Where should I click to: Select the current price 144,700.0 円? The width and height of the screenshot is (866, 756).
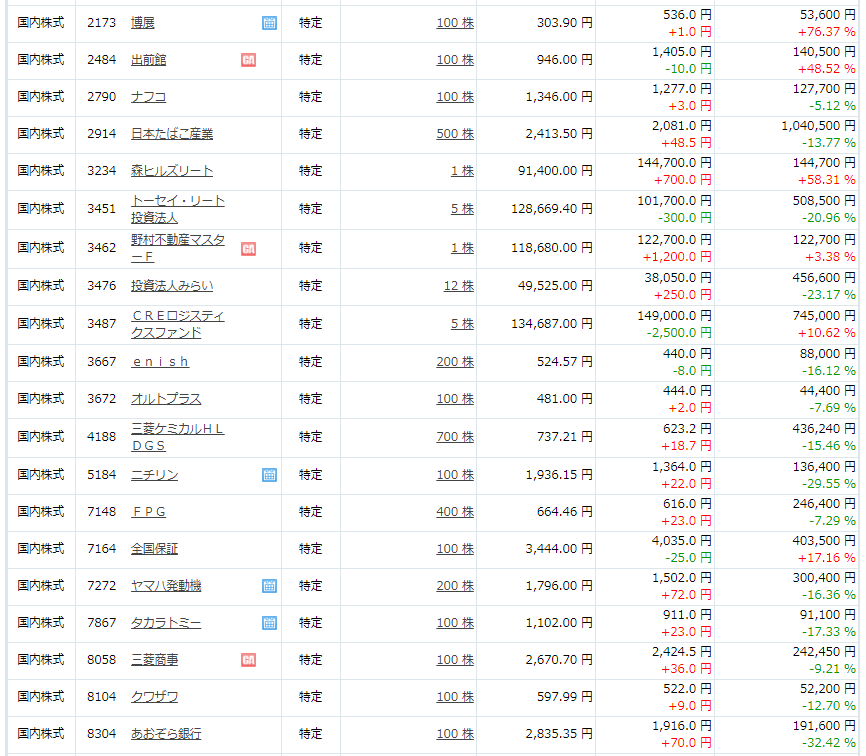point(674,163)
